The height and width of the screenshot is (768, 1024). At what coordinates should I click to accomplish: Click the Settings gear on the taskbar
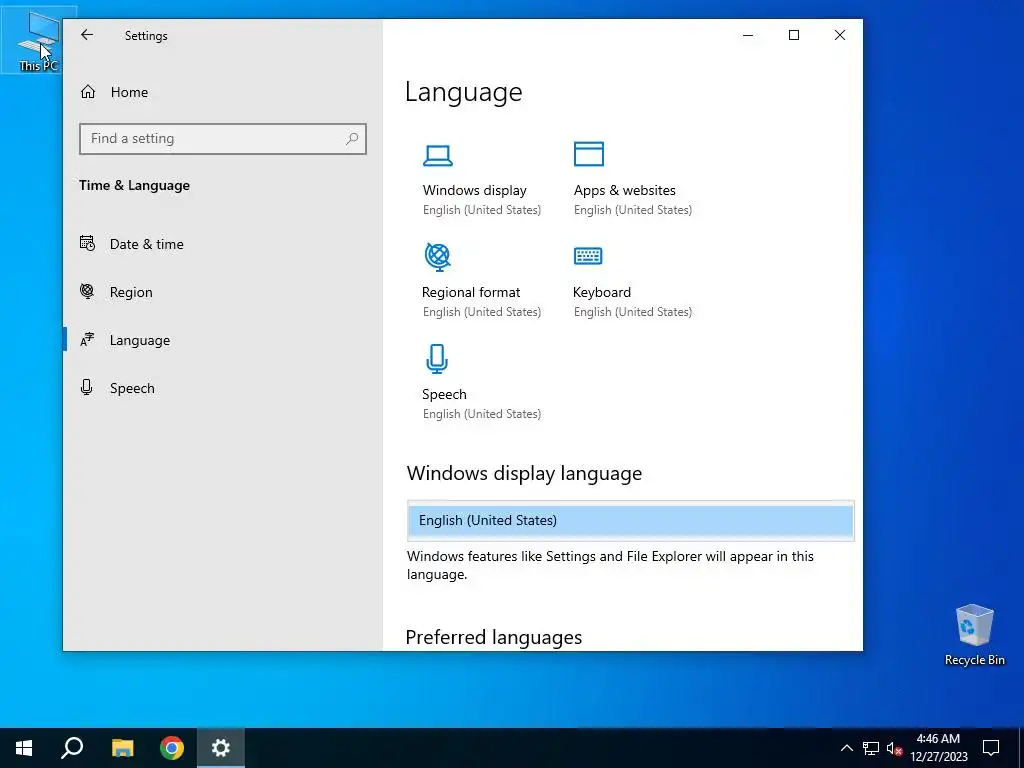click(221, 748)
